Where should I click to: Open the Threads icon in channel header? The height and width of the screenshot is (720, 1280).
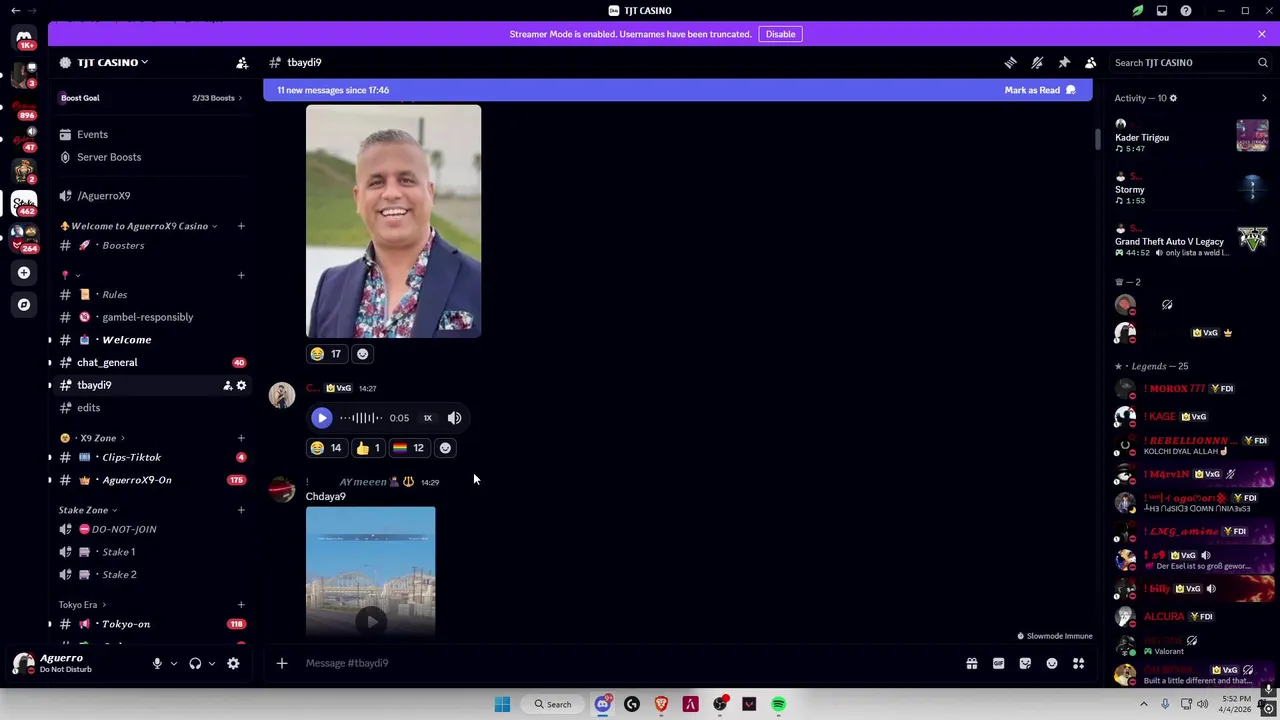pyautogui.click(x=1010, y=62)
